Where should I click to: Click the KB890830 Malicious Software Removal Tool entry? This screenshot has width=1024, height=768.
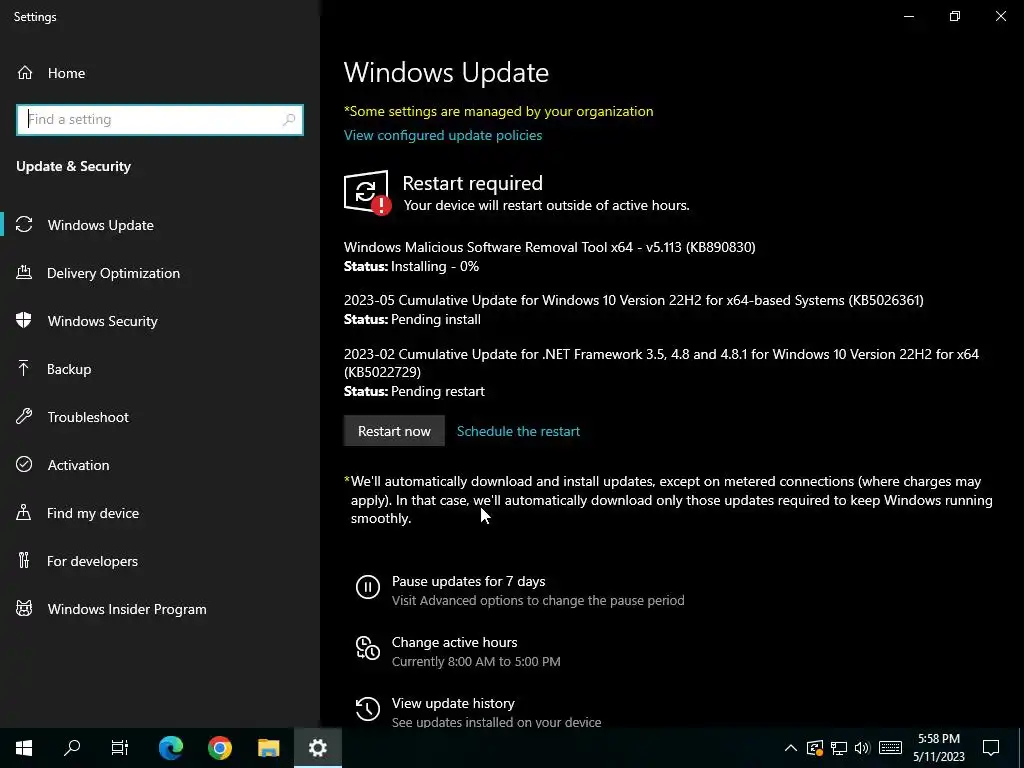[549, 256]
